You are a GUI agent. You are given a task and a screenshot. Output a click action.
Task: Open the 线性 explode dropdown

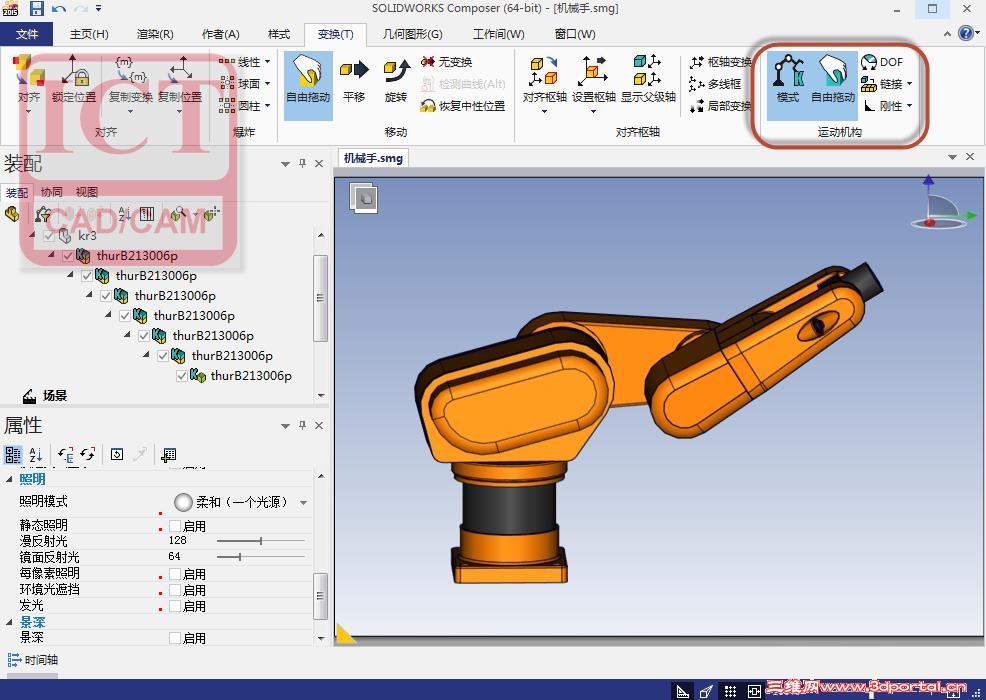coord(267,62)
